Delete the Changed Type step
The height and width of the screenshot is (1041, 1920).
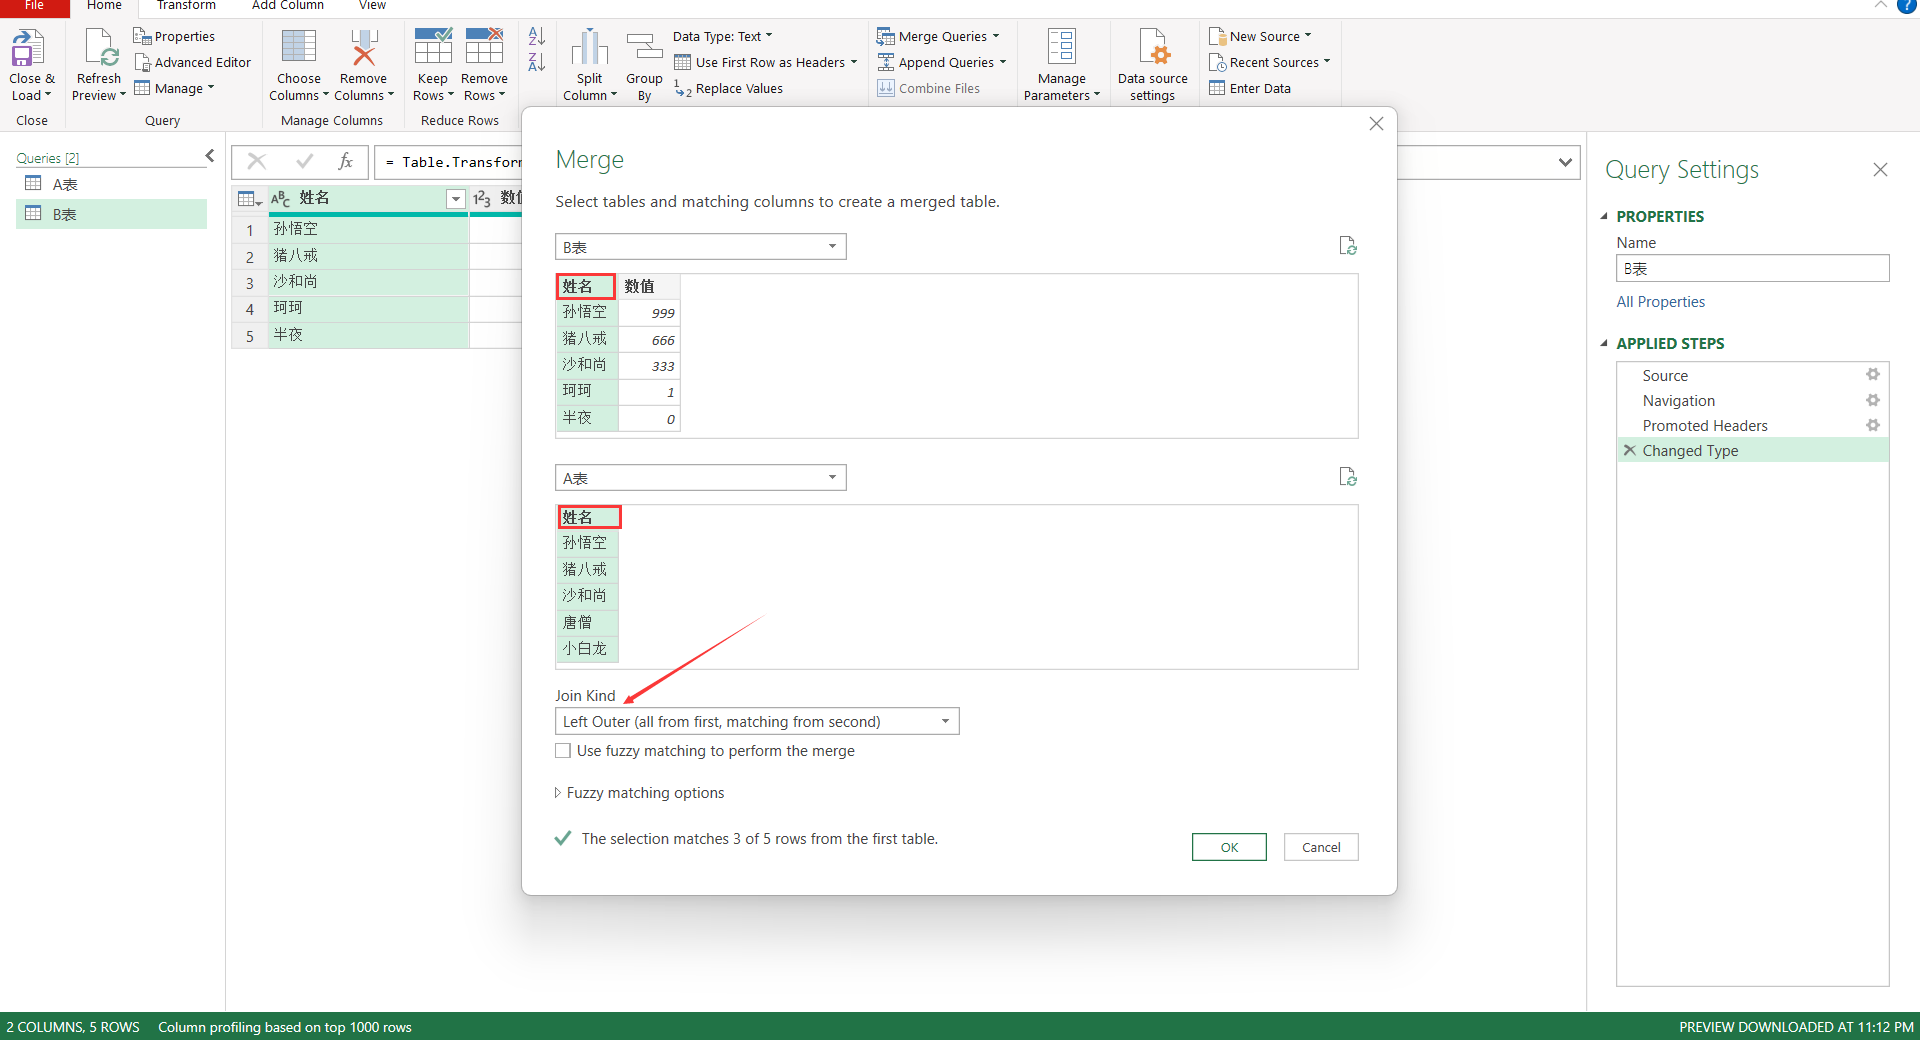pyautogui.click(x=1630, y=451)
